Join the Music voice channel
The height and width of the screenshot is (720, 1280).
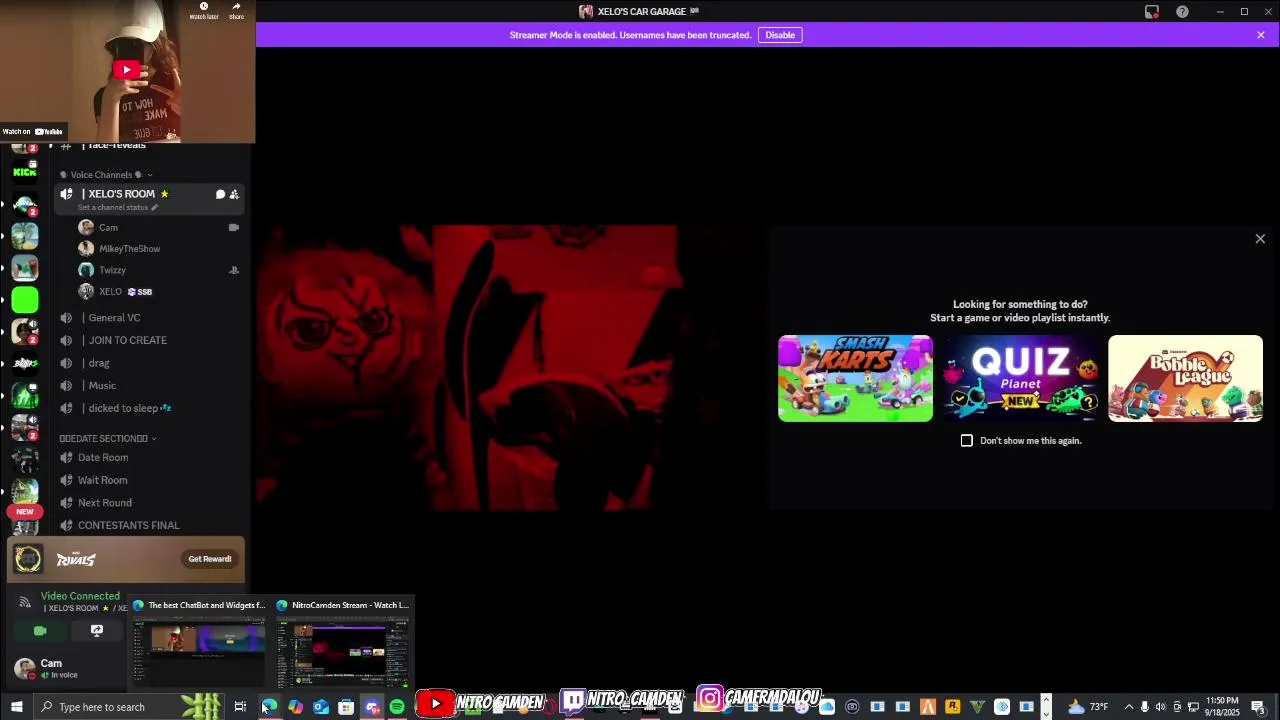point(150,386)
